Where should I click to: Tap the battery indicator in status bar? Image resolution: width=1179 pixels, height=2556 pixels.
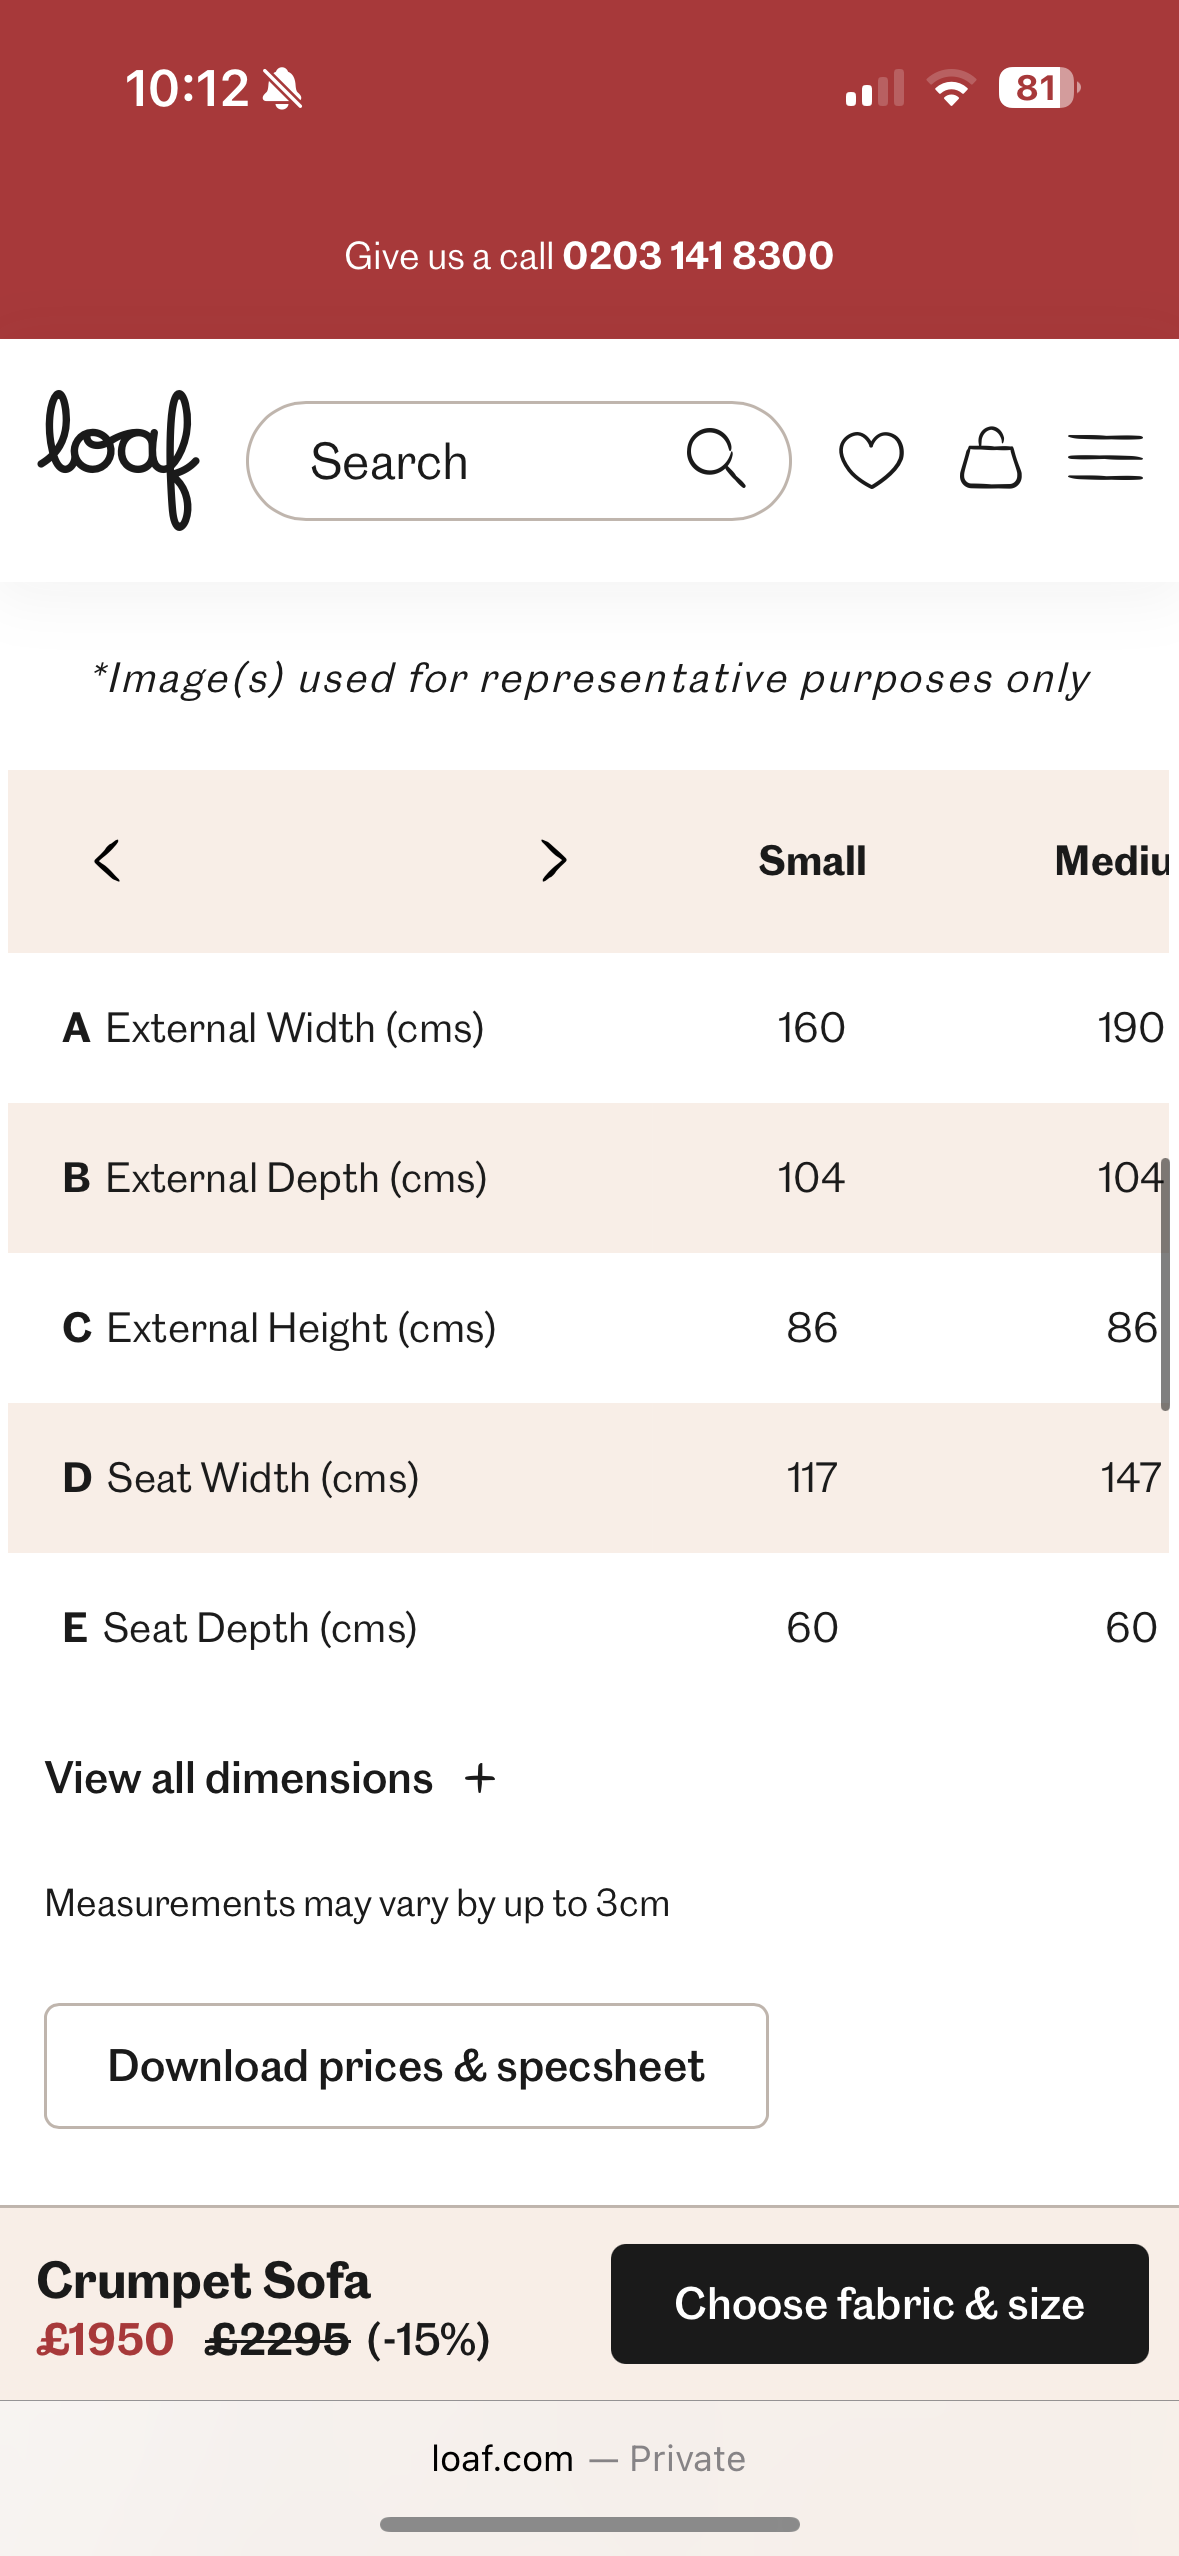pos(1038,88)
